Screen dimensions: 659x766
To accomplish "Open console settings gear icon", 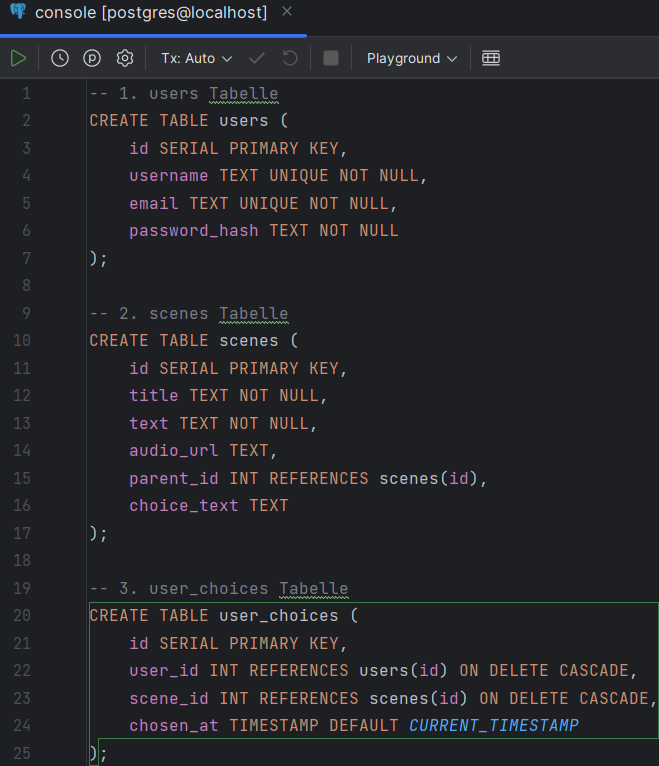I will [125, 58].
